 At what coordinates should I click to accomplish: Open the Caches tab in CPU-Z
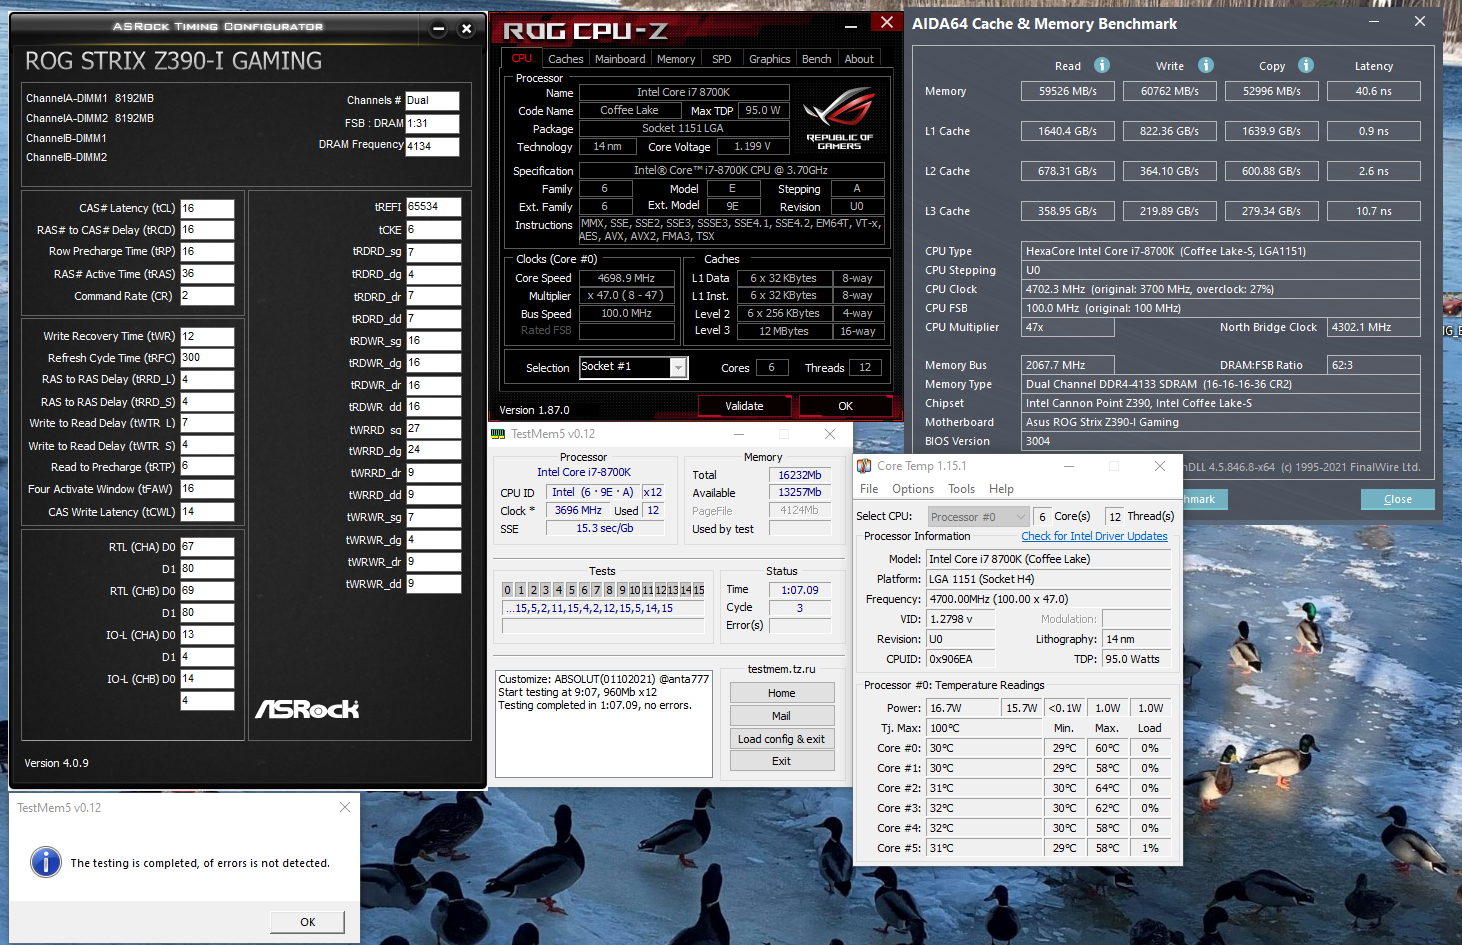pyautogui.click(x=565, y=59)
